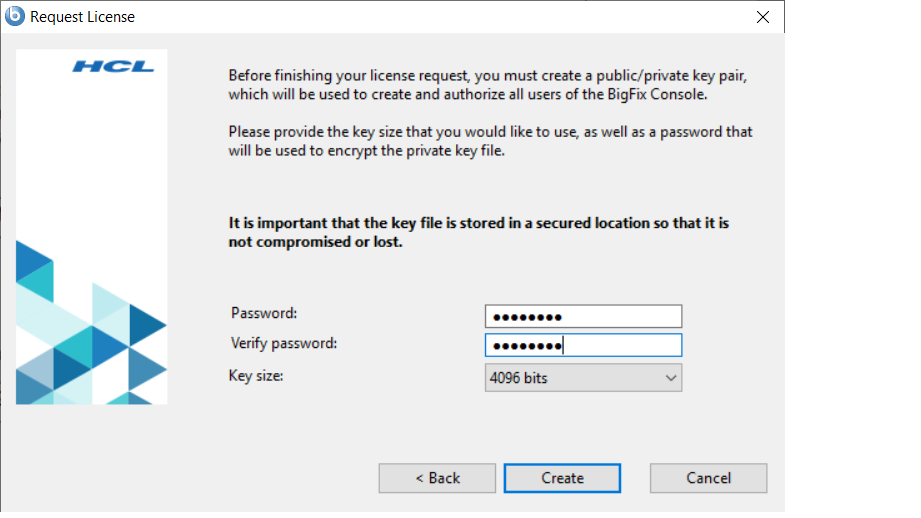Click the Key size dropdown arrow
Viewport: 921px width, 518px height.
671,378
